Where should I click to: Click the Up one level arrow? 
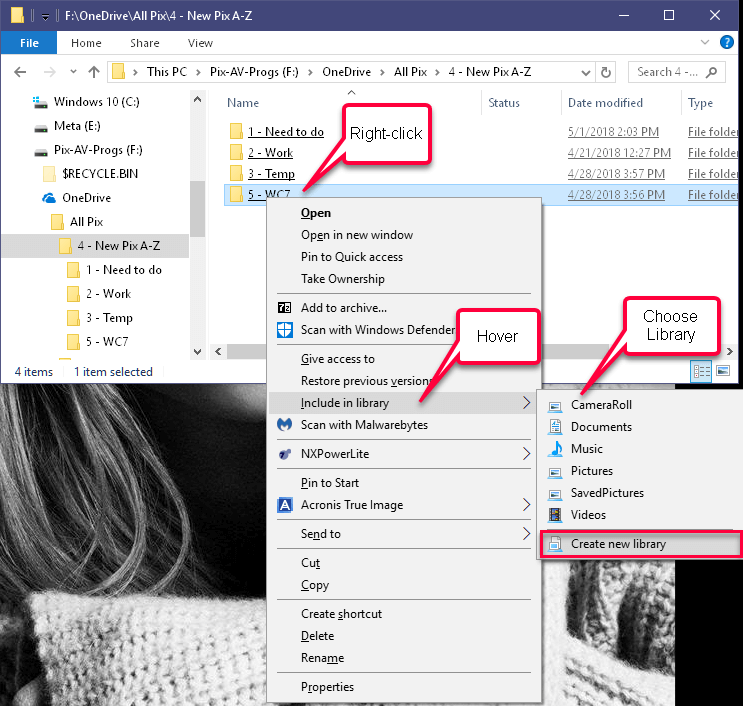click(x=94, y=72)
